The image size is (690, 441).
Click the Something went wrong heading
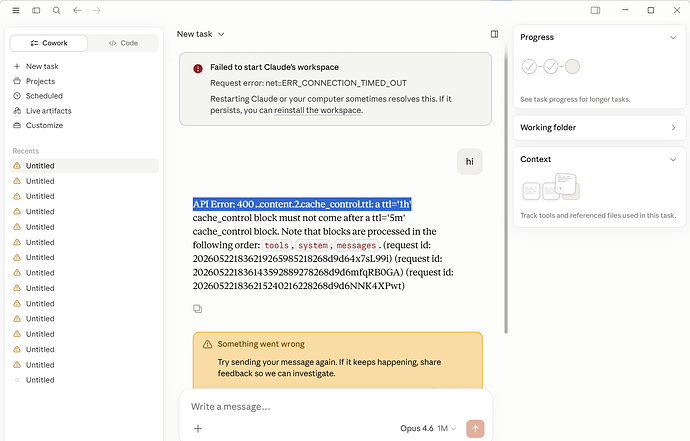(261, 344)
